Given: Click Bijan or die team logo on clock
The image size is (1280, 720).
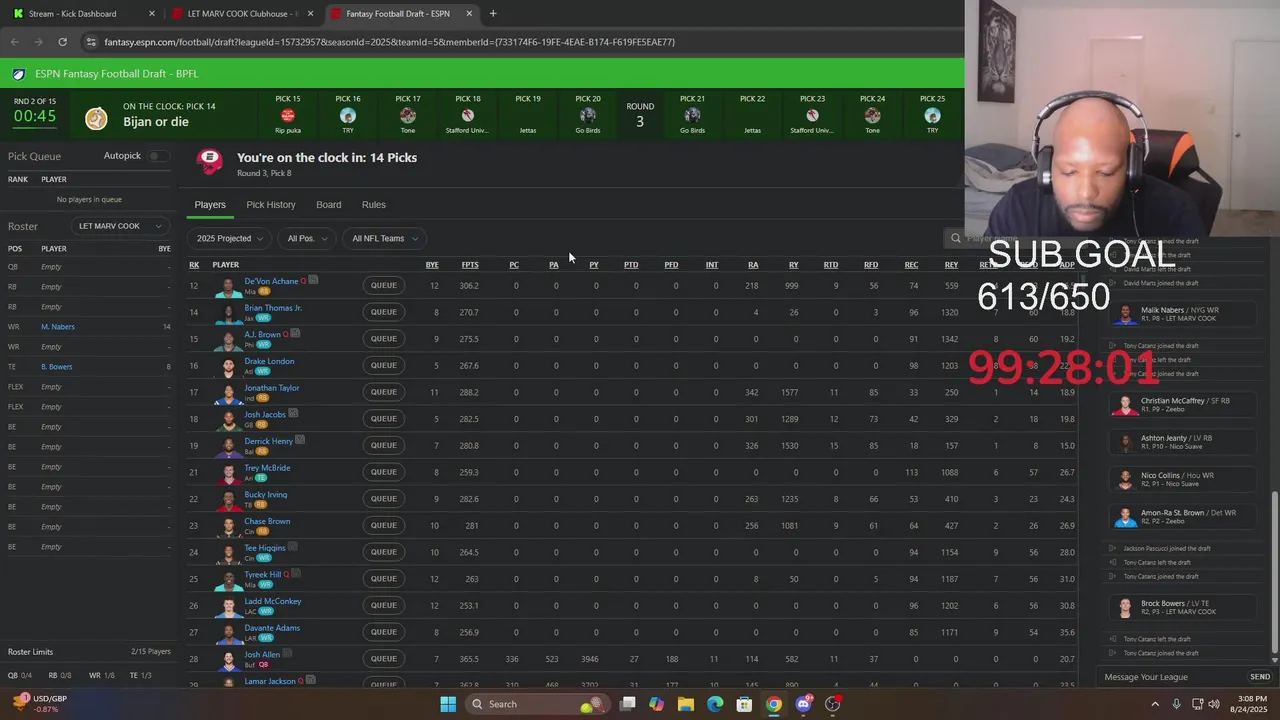Looking at the screenshot, I should 96,118.
